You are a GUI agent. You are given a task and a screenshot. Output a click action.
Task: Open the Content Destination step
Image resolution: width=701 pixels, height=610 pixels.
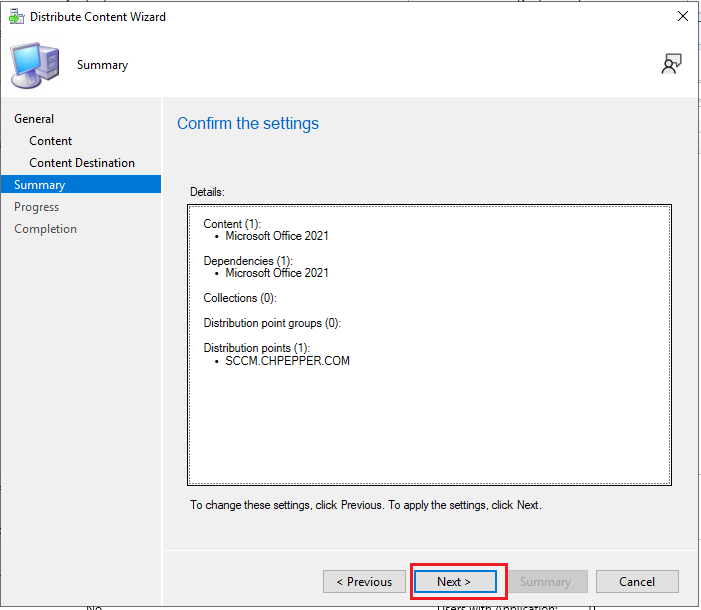82,163
